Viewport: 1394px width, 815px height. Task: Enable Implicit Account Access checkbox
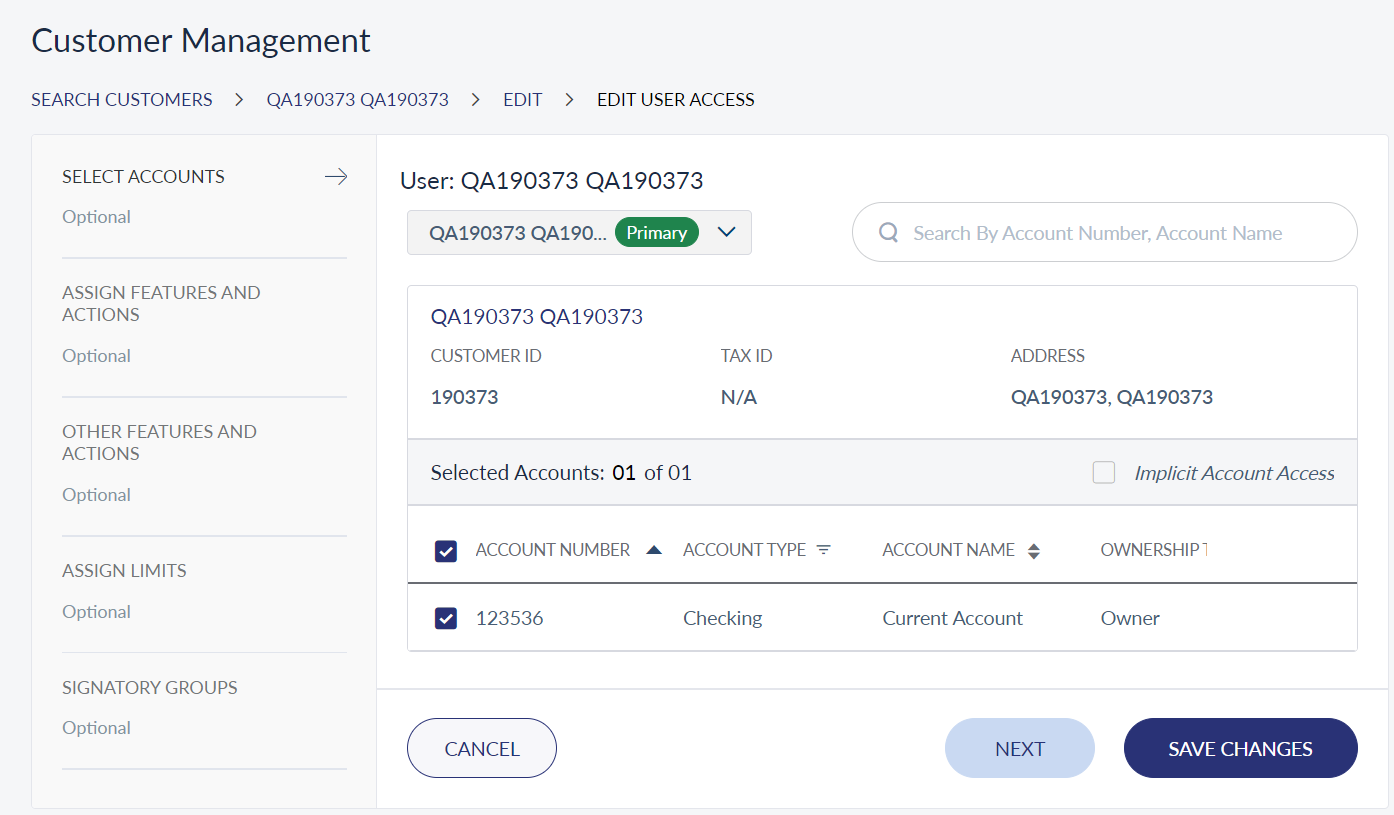pos(1104,473)
